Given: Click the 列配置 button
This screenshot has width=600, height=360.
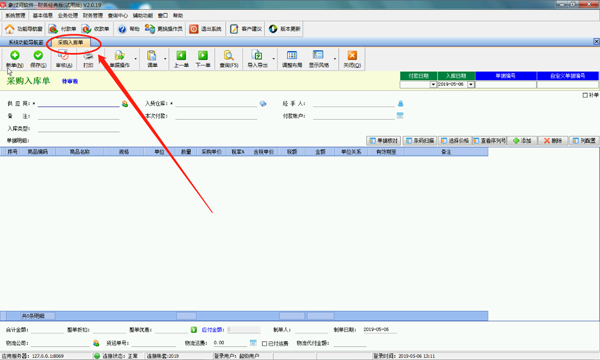Looking at the screenshot, I should coord(584,141).
